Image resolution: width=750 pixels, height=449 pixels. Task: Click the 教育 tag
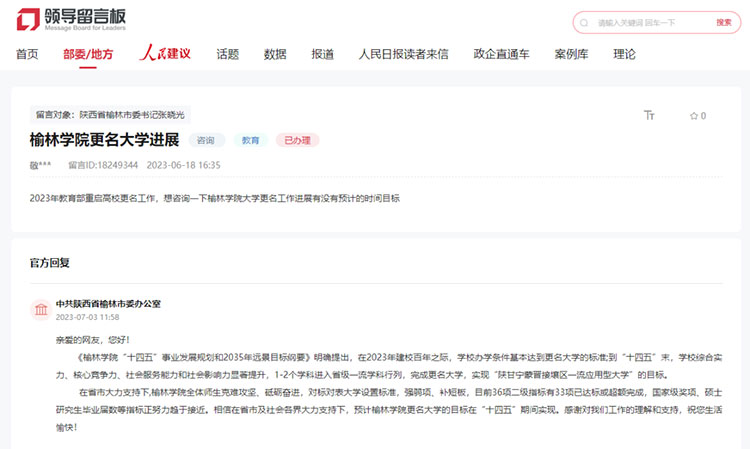click(250, 140)
